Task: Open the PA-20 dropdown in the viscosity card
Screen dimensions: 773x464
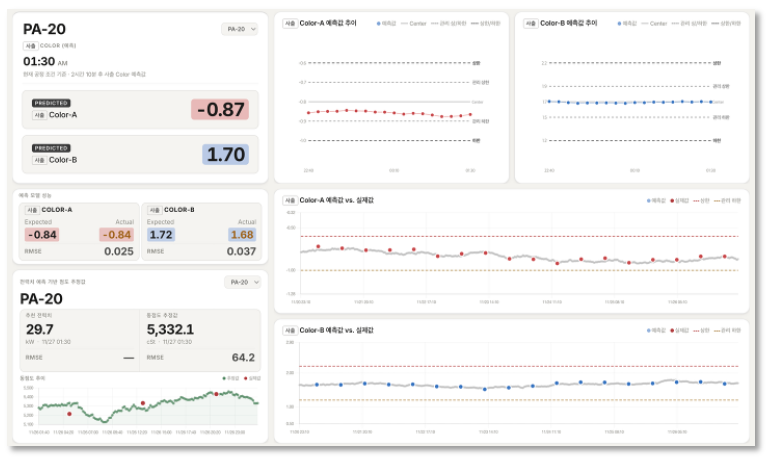Action: click(243, 282)
